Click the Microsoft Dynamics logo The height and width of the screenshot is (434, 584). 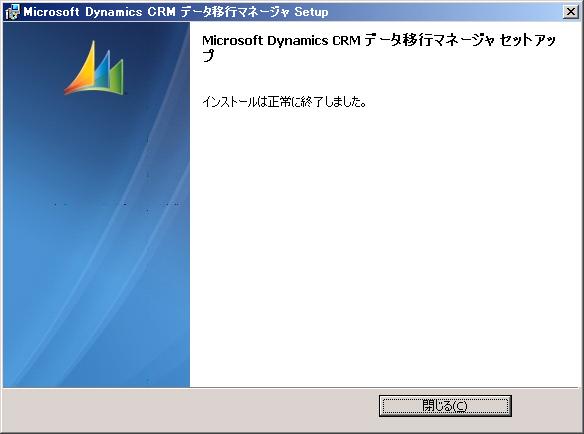coord(94,67)
